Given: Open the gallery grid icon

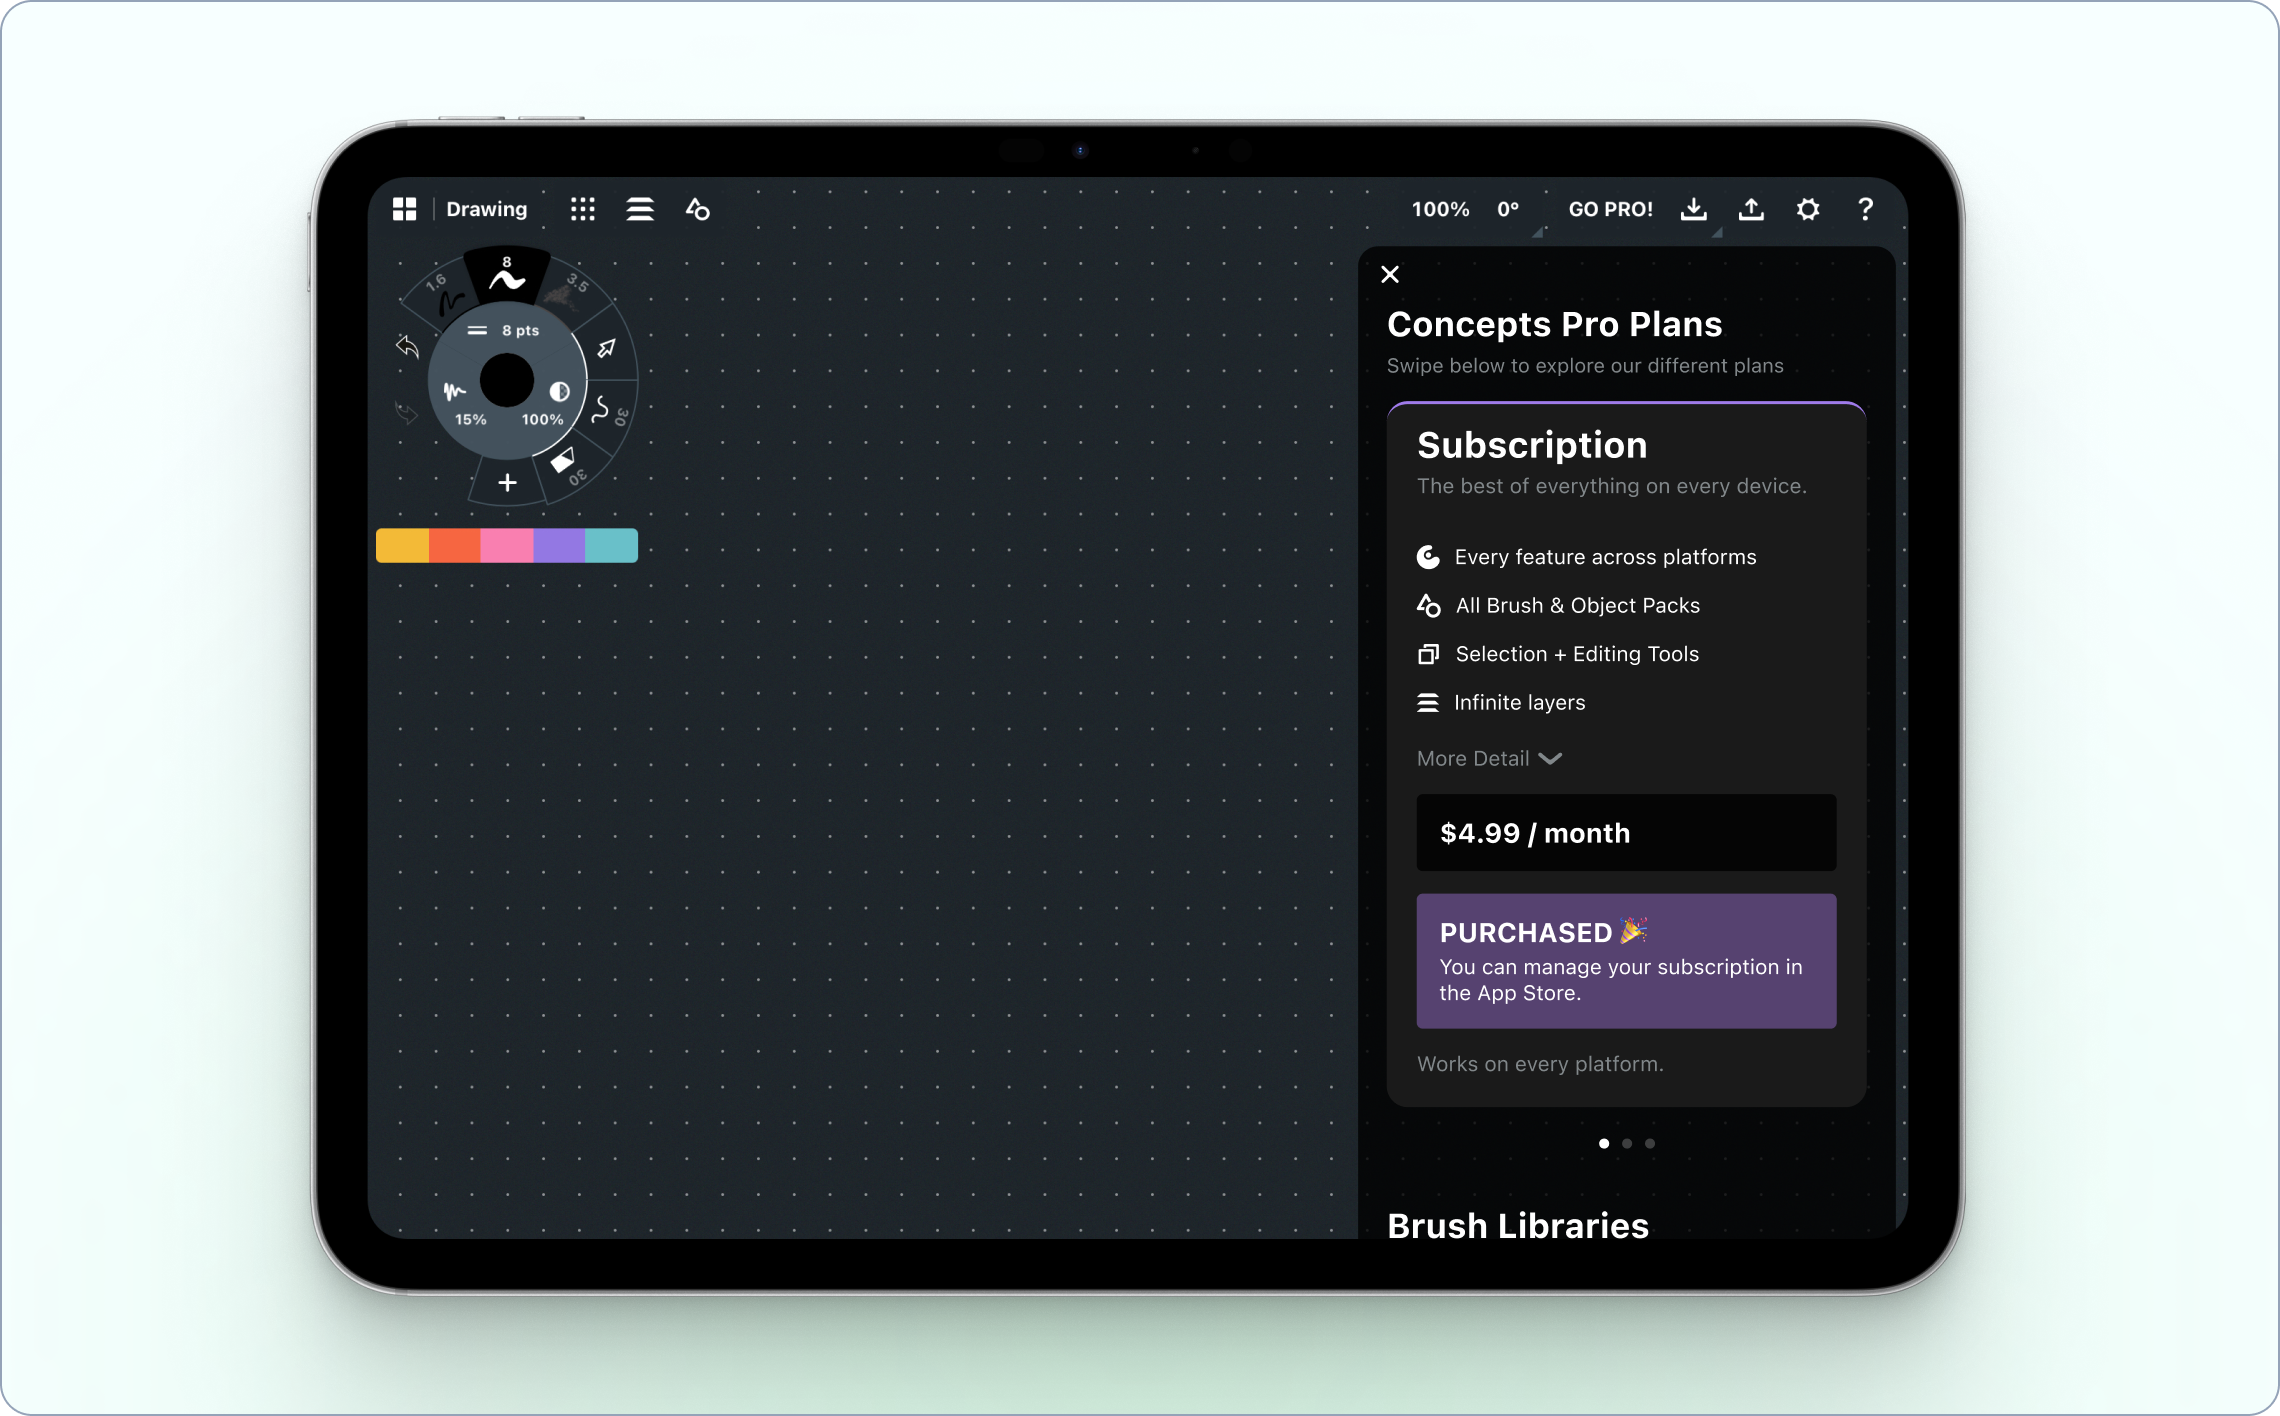Looking at the screenshot, I should (x=404, y=209).
